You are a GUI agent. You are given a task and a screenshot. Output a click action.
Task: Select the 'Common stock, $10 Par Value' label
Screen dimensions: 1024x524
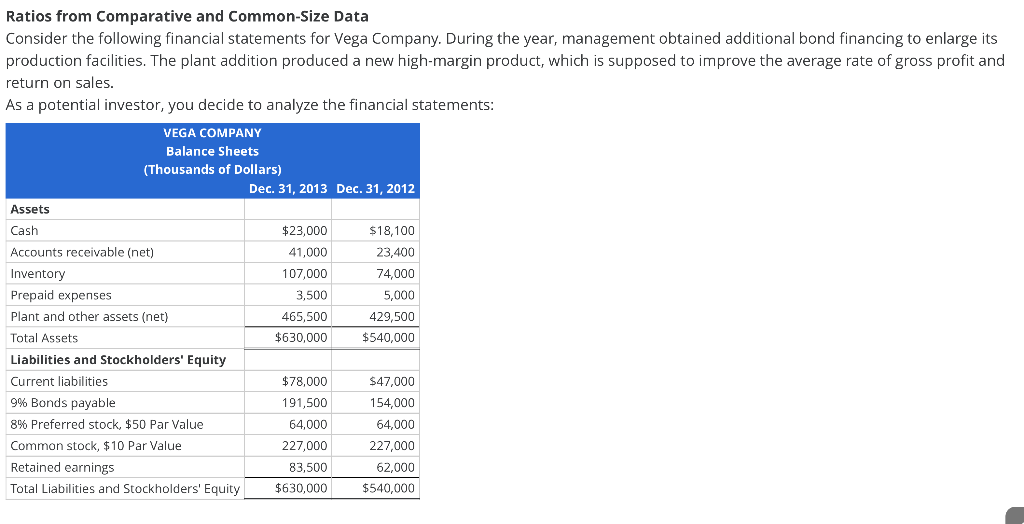(x=96, y=446)
